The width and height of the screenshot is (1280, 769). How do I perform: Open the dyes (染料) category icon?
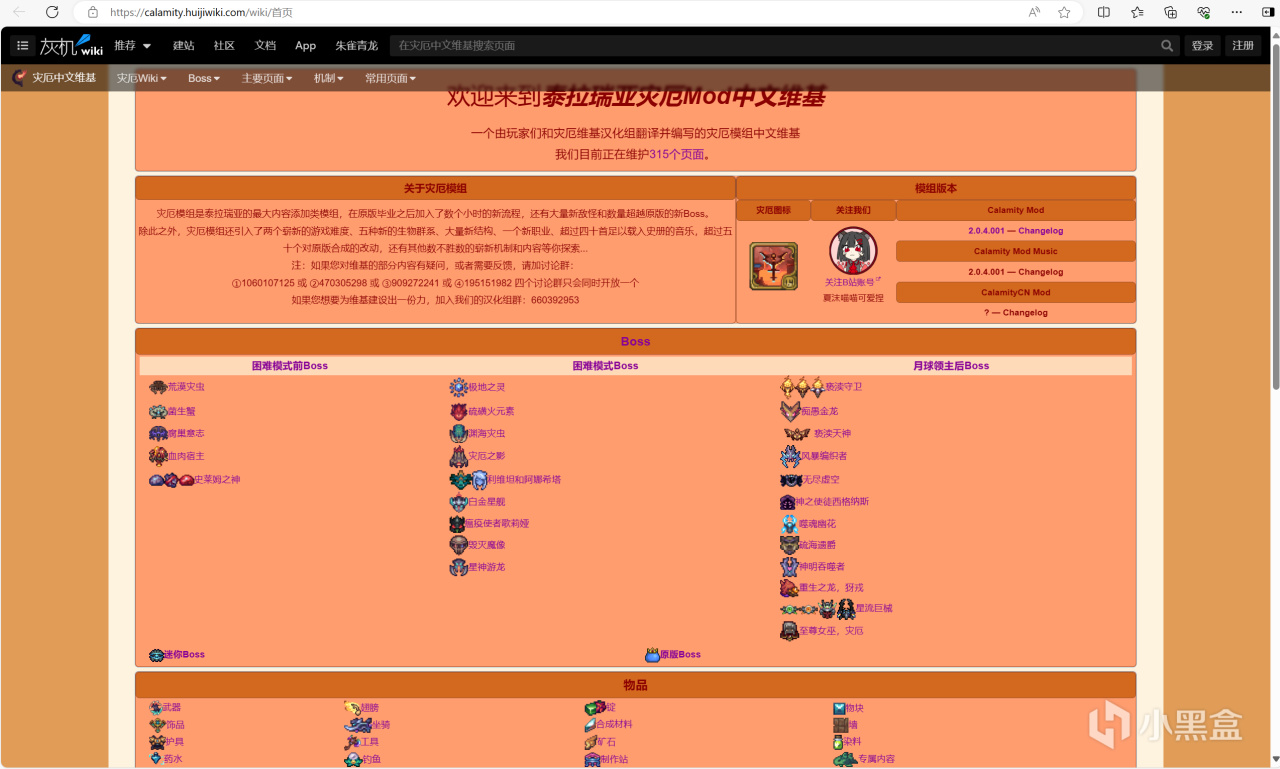coord(838,742)
